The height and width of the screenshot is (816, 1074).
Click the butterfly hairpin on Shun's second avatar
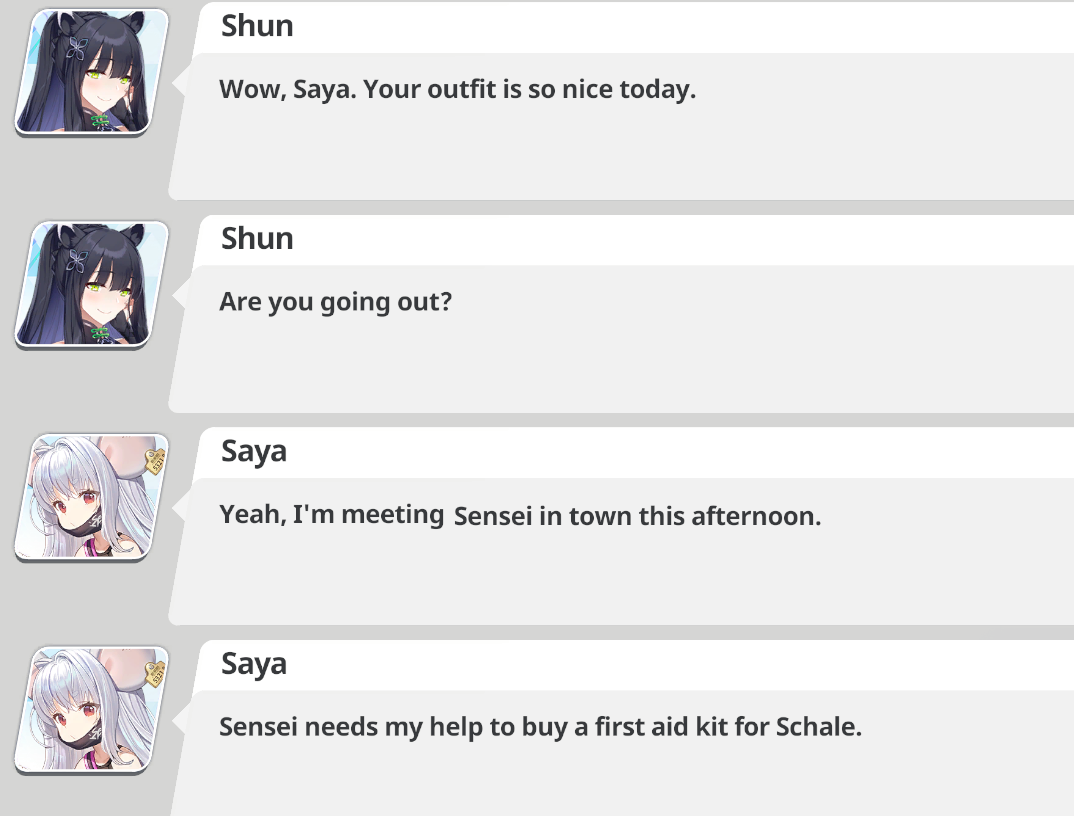pyautogui.click(x=79, y=259)
